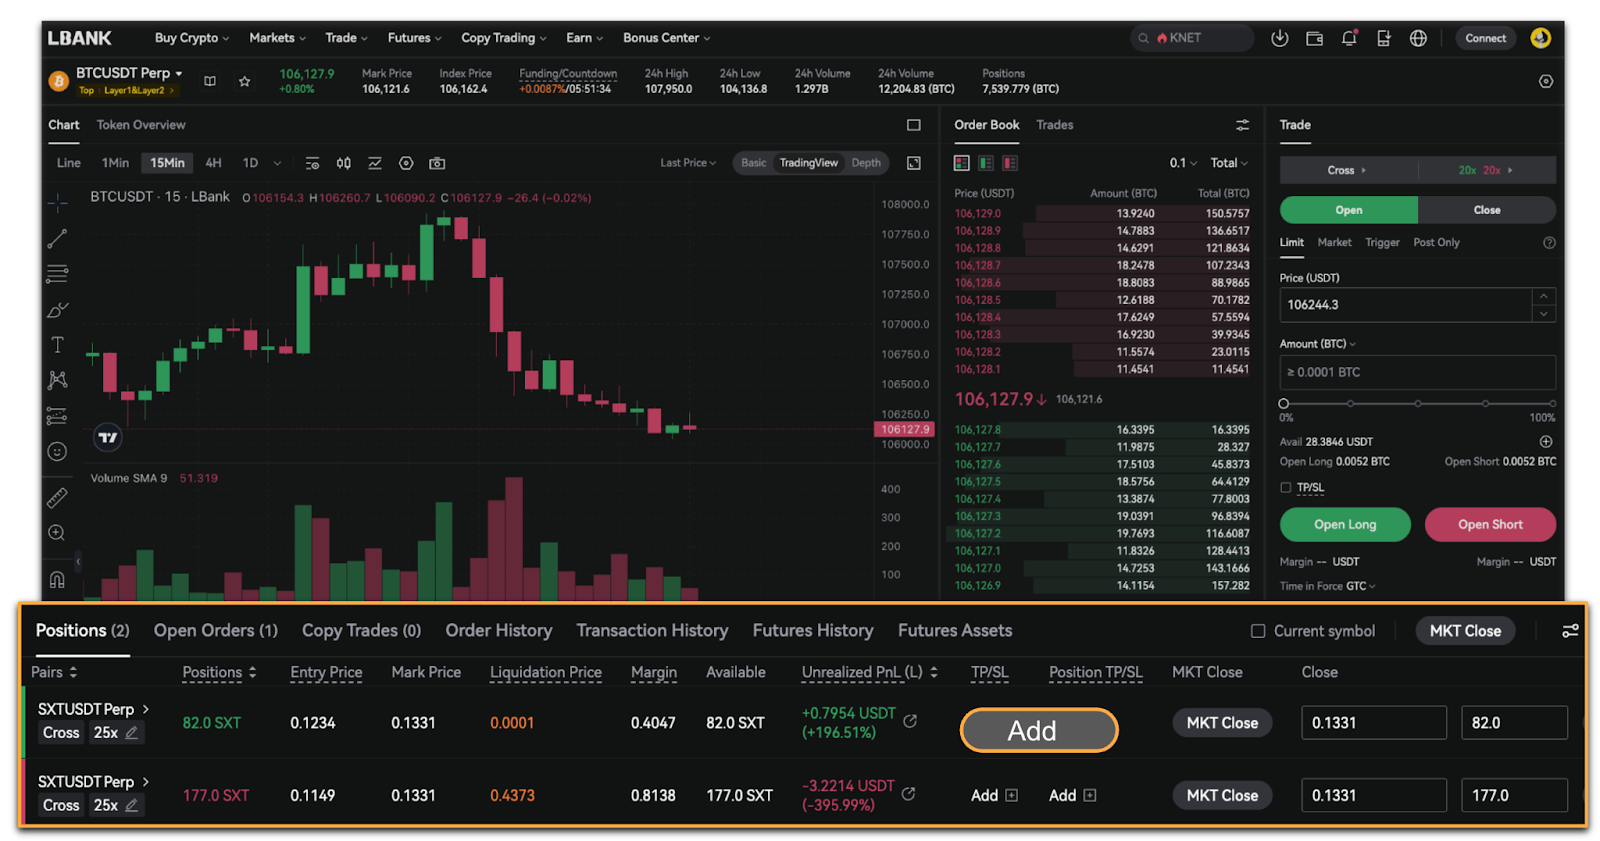Open the Futures Assets tab
Screen dimensions: 1600x841
click(955, 631)
